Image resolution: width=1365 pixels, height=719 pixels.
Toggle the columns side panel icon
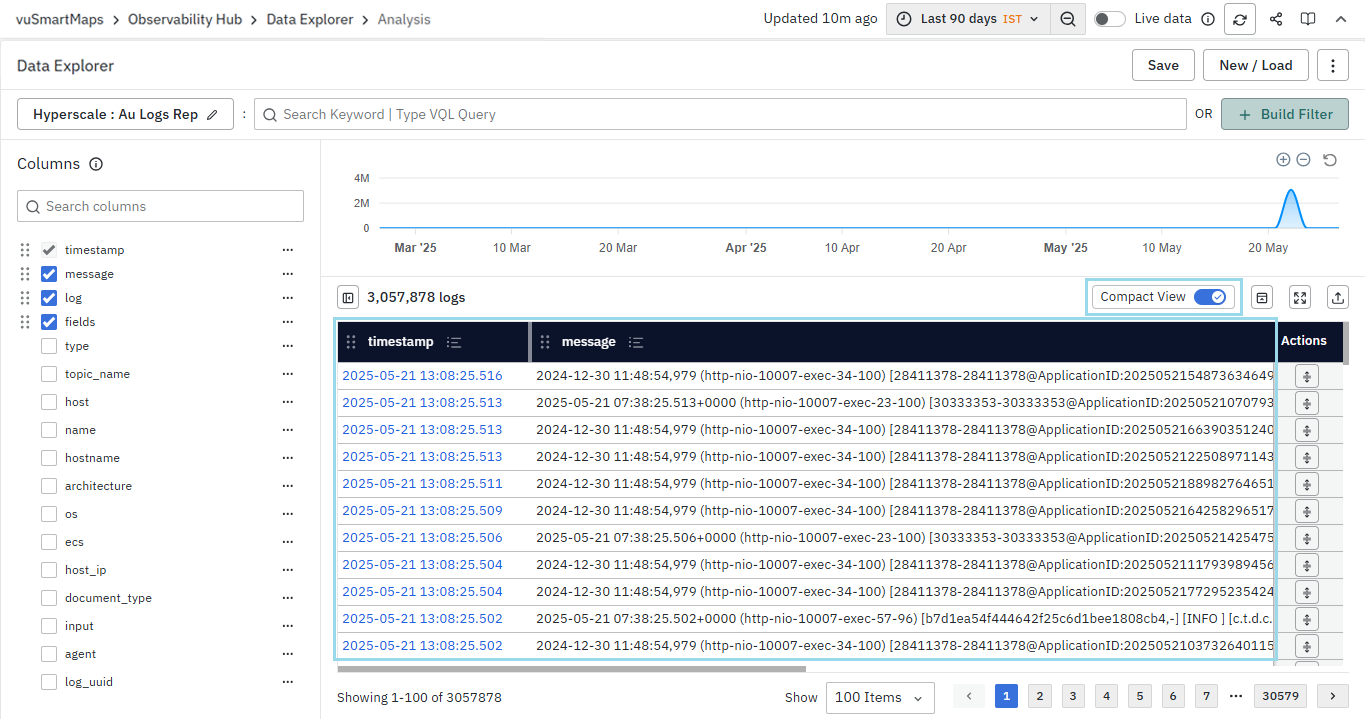(348, 297)
